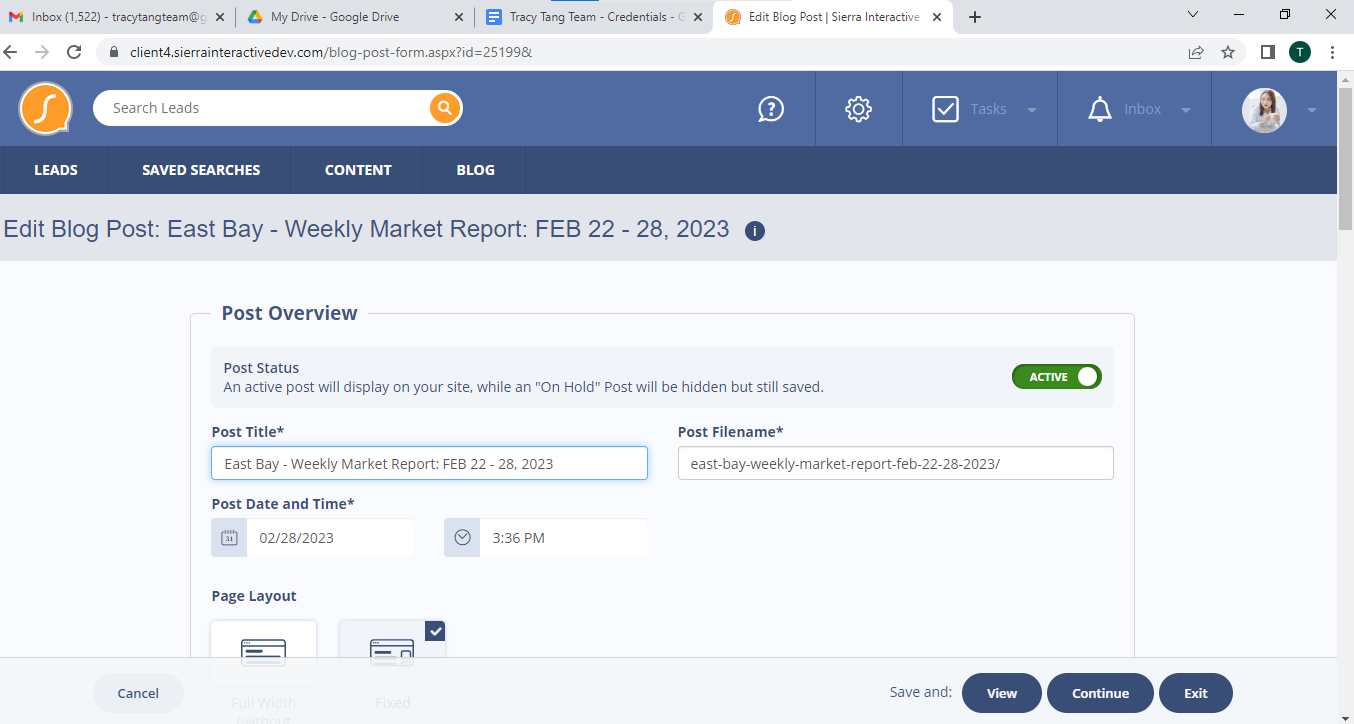
Task: Click the orange search magnifier button
Action: (x=445, y=108)
